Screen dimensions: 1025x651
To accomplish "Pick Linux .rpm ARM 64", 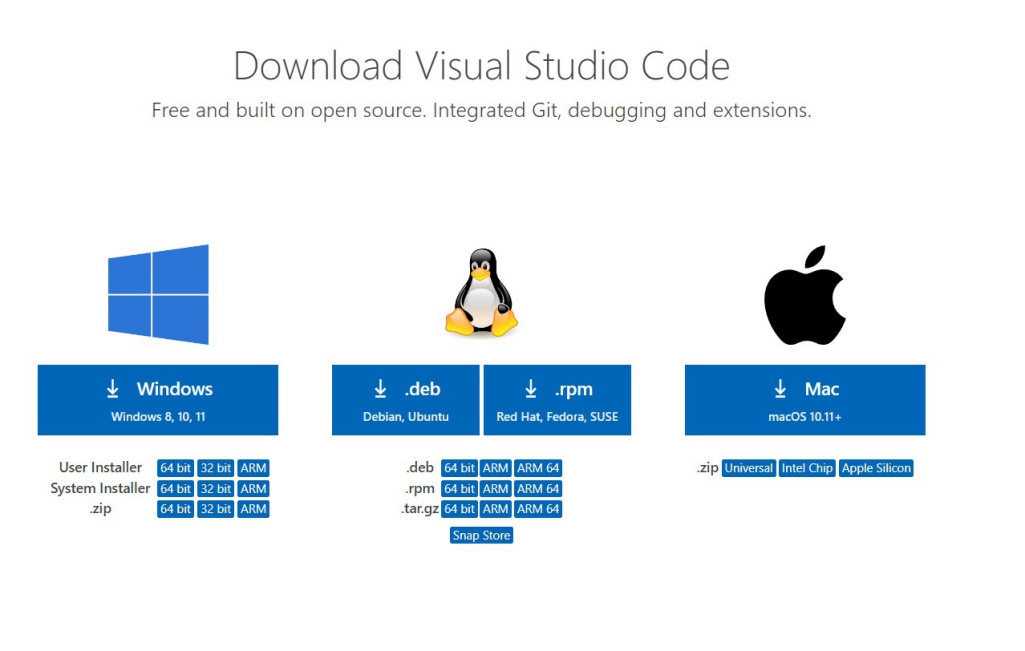I will click(538, 489).
